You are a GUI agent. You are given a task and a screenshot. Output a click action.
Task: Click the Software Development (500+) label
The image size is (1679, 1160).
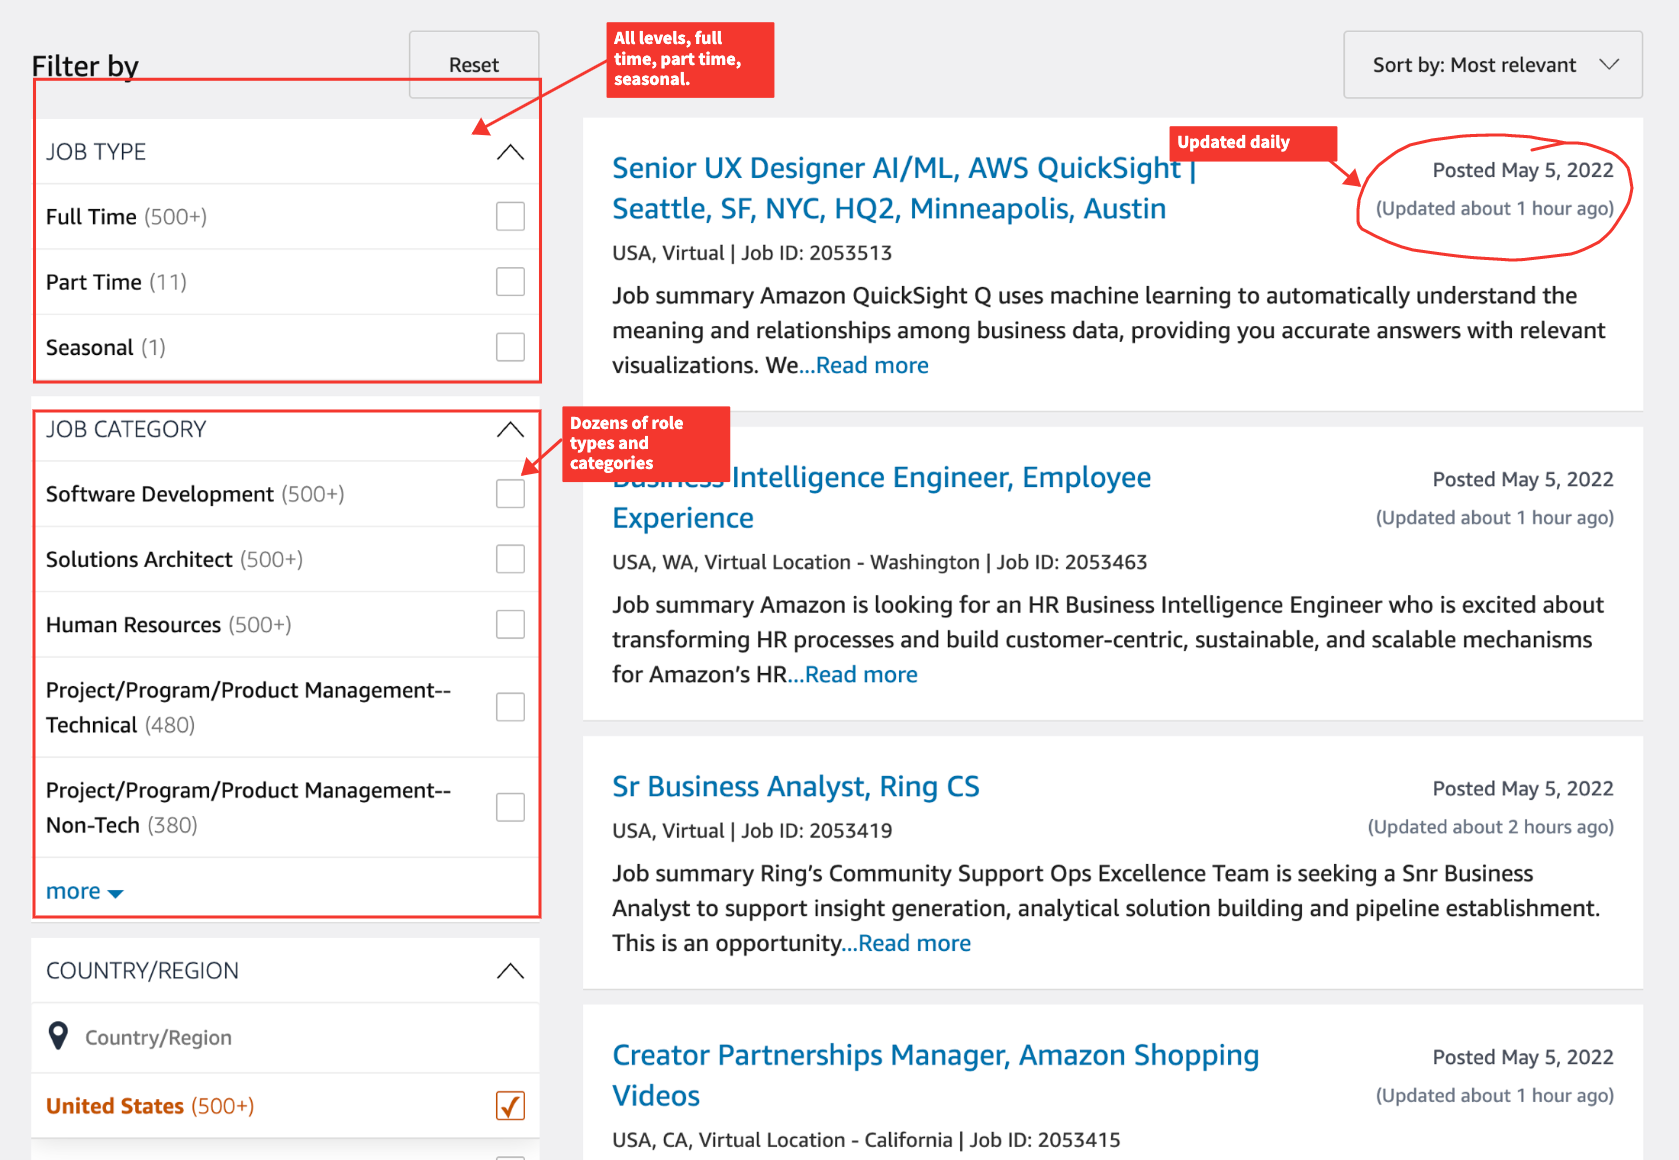coord(195,494)
